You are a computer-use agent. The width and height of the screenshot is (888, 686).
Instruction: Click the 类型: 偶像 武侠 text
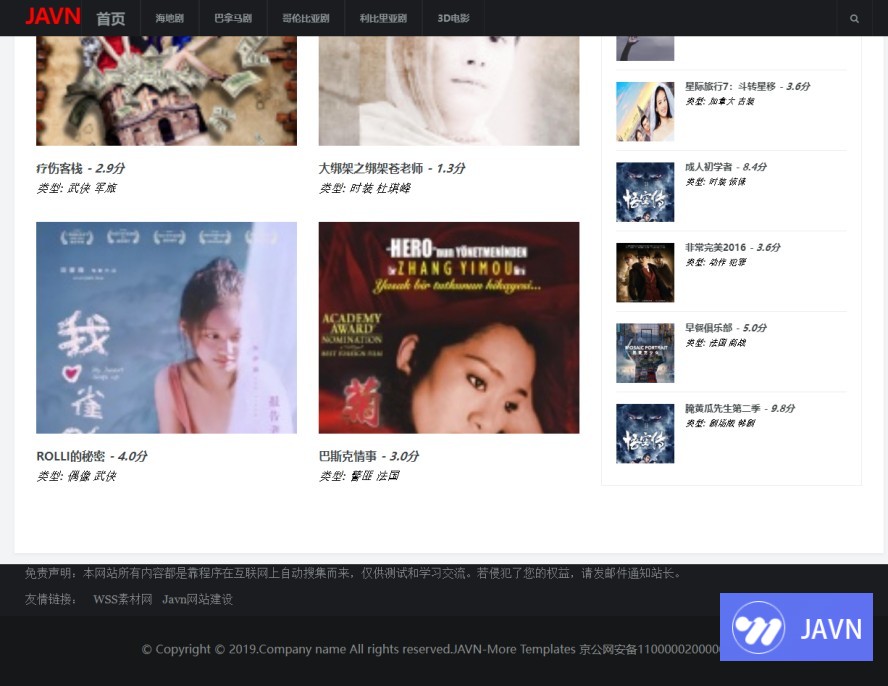pos(76,476)
